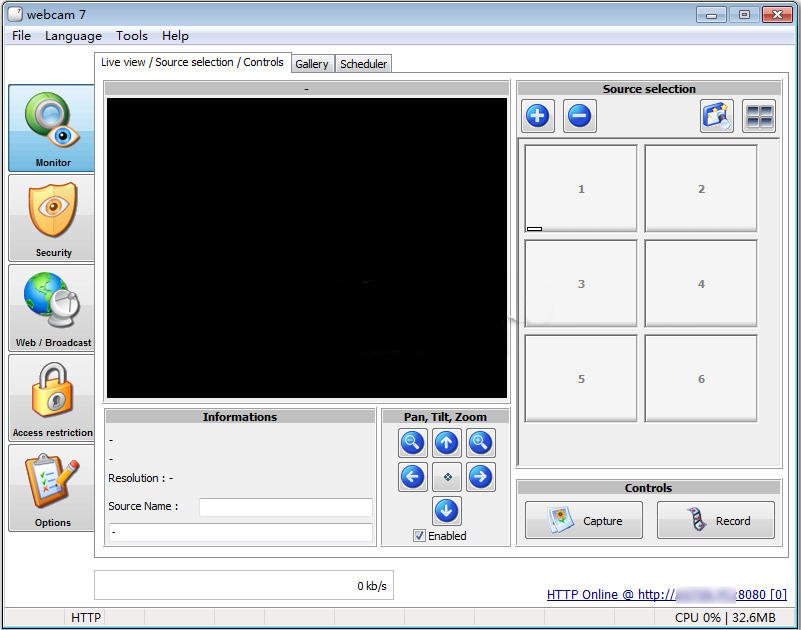The width and height of the screenshot is (801, 630).
Task: Select source slot 1
Action: point(581,189)
